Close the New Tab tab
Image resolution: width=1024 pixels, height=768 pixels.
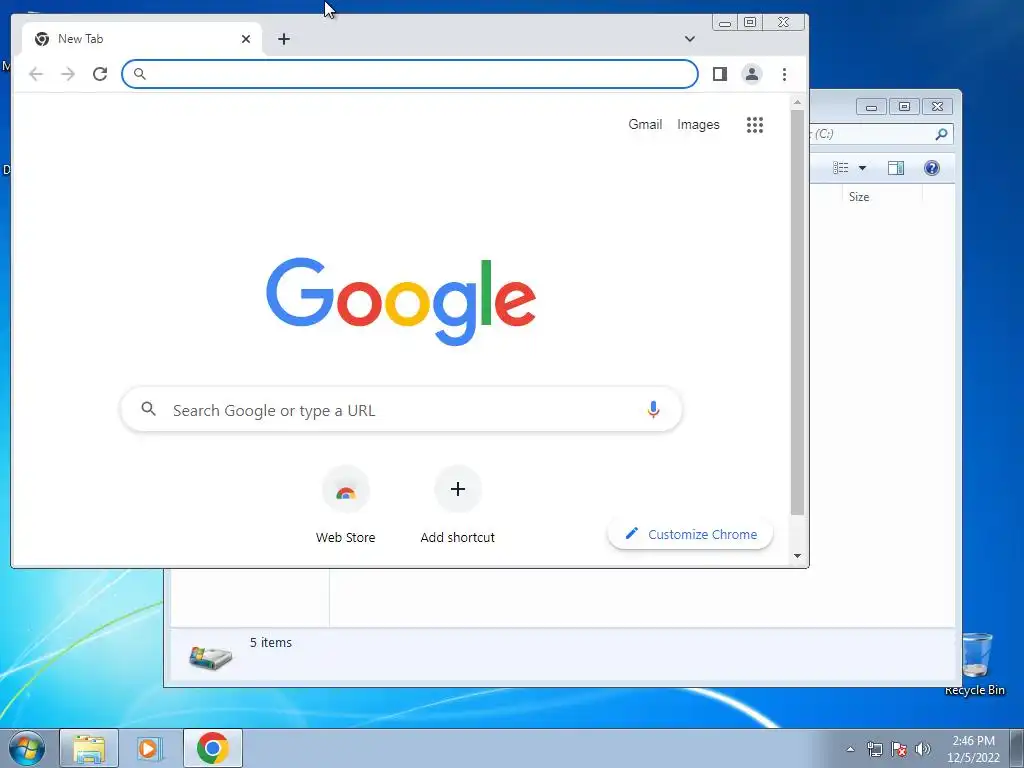coord(246,39)
